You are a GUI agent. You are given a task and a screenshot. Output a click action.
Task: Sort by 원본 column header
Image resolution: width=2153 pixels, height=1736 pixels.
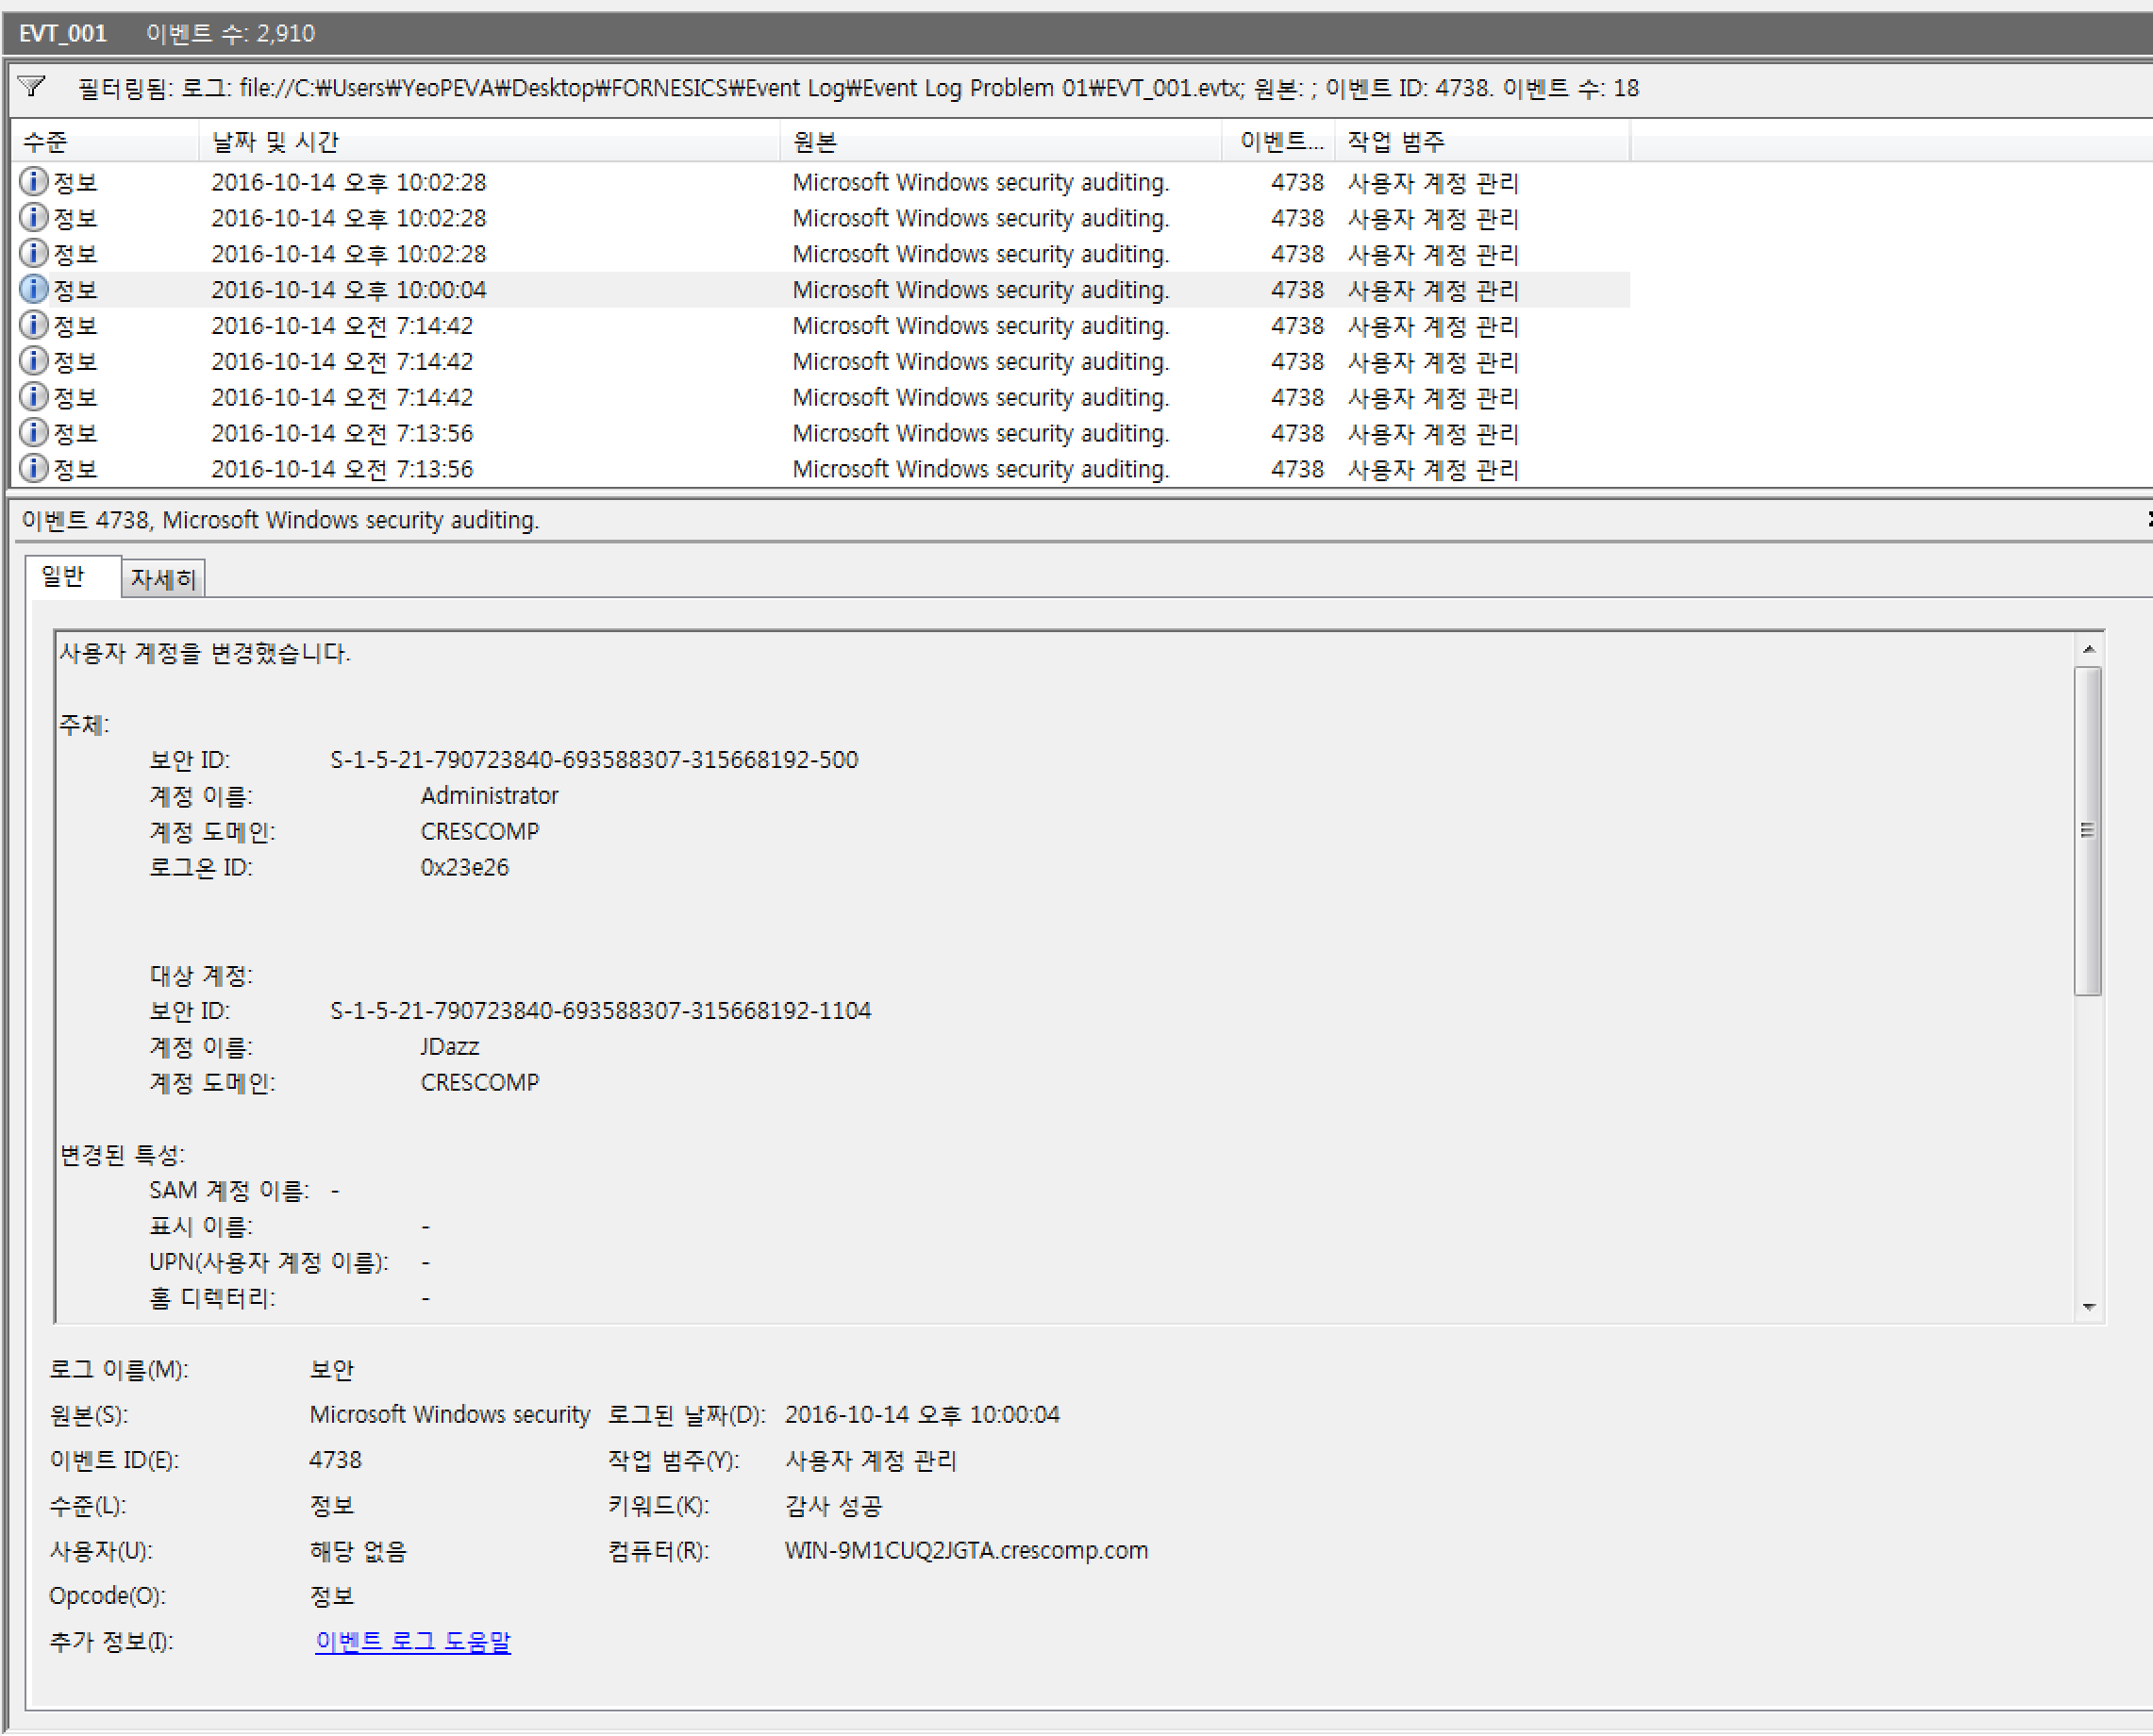[814, 142]
